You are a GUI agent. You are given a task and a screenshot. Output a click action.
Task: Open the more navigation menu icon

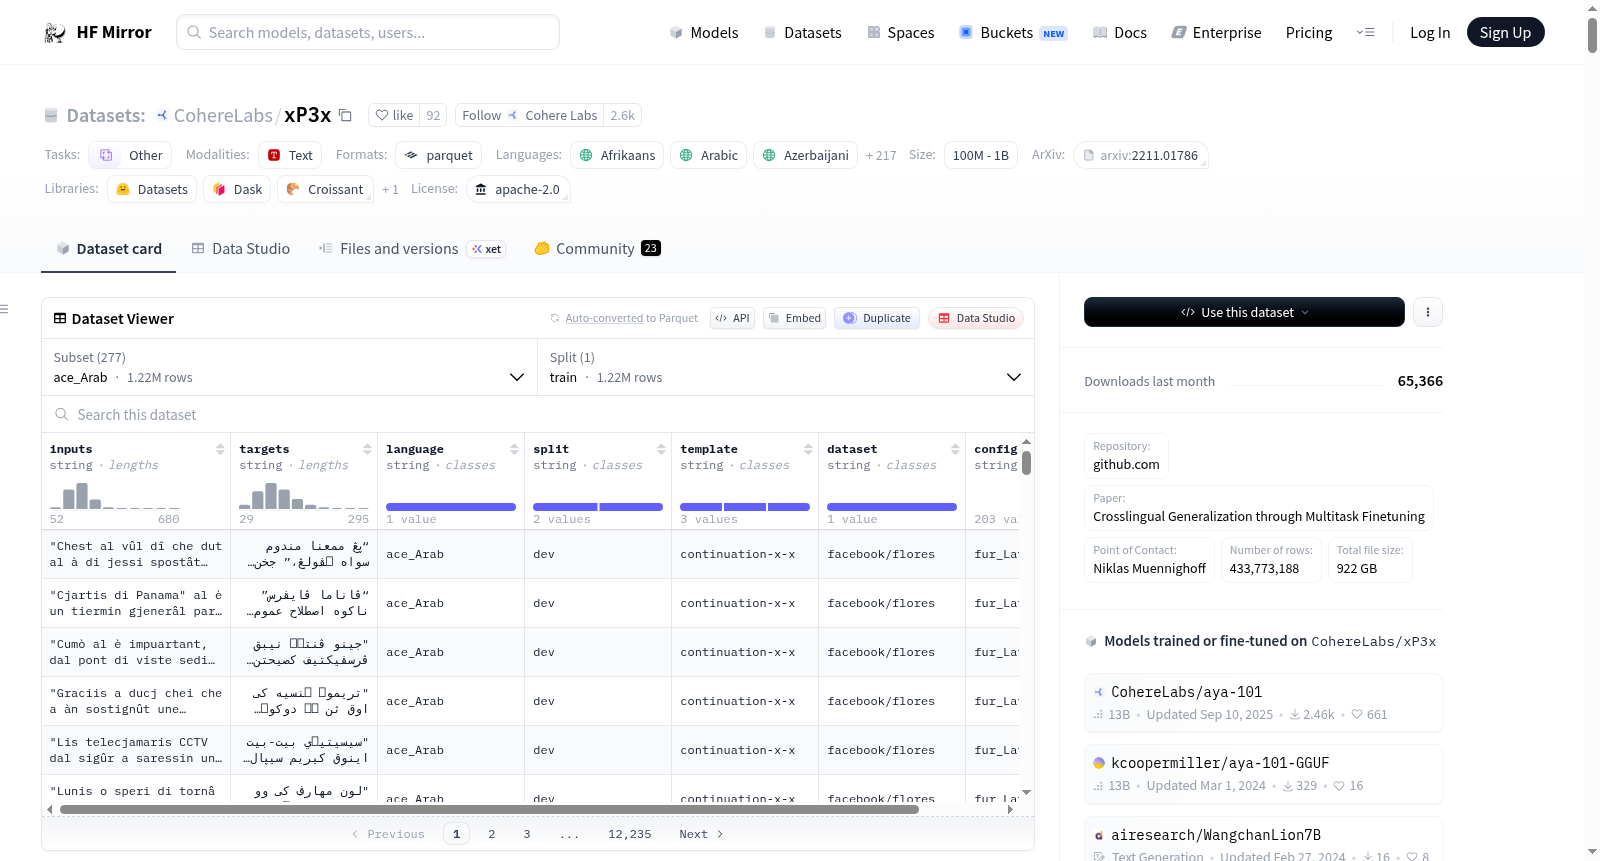coord(1365,33)
